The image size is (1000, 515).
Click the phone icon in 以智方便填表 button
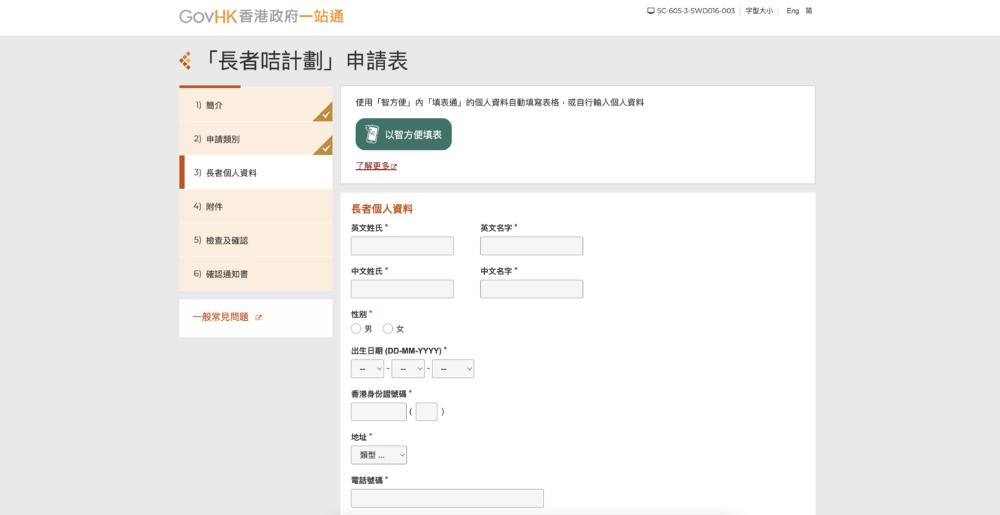[x=371, y=134]
